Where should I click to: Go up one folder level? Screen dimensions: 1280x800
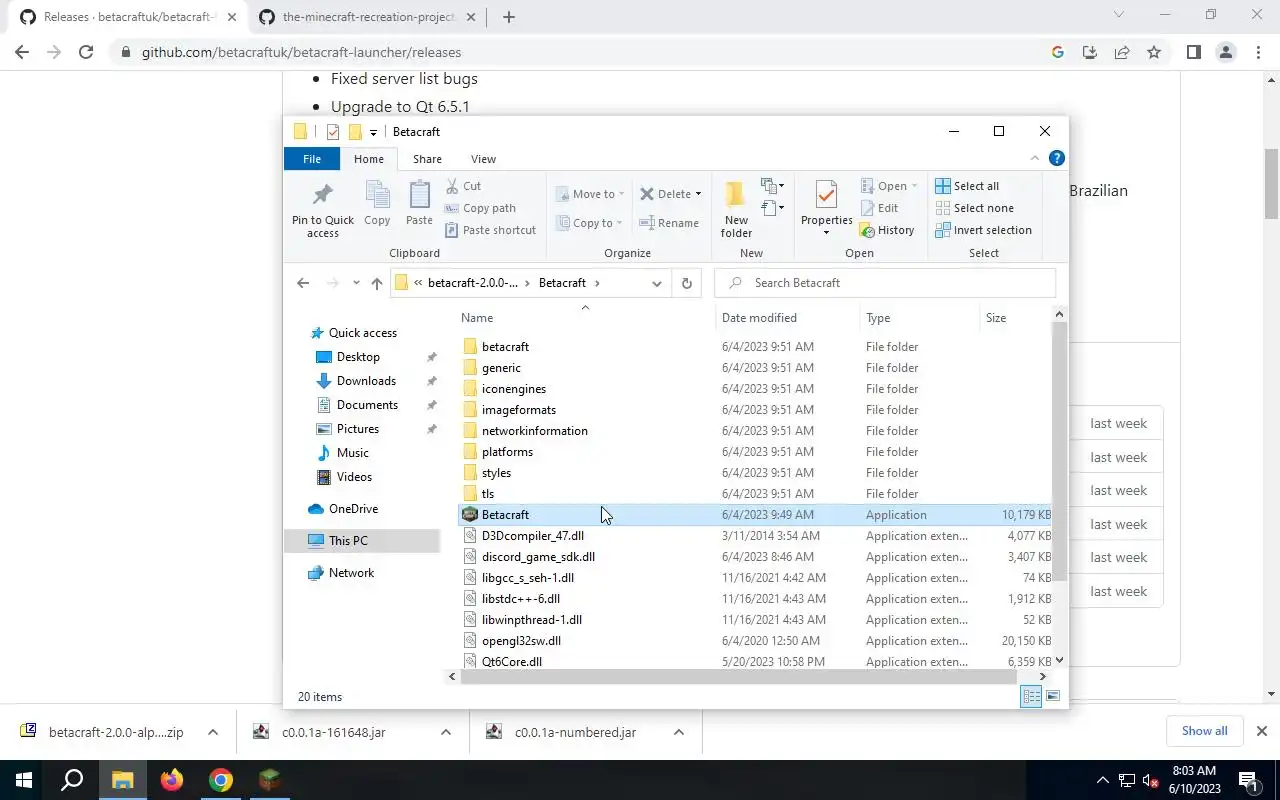point(377,283)
